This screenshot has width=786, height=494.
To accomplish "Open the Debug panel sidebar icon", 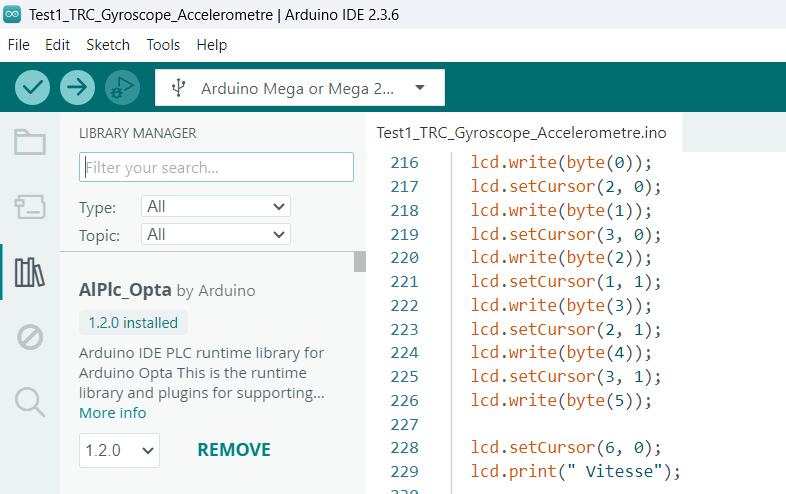I will pyautogui.click(x=30, y=337).
